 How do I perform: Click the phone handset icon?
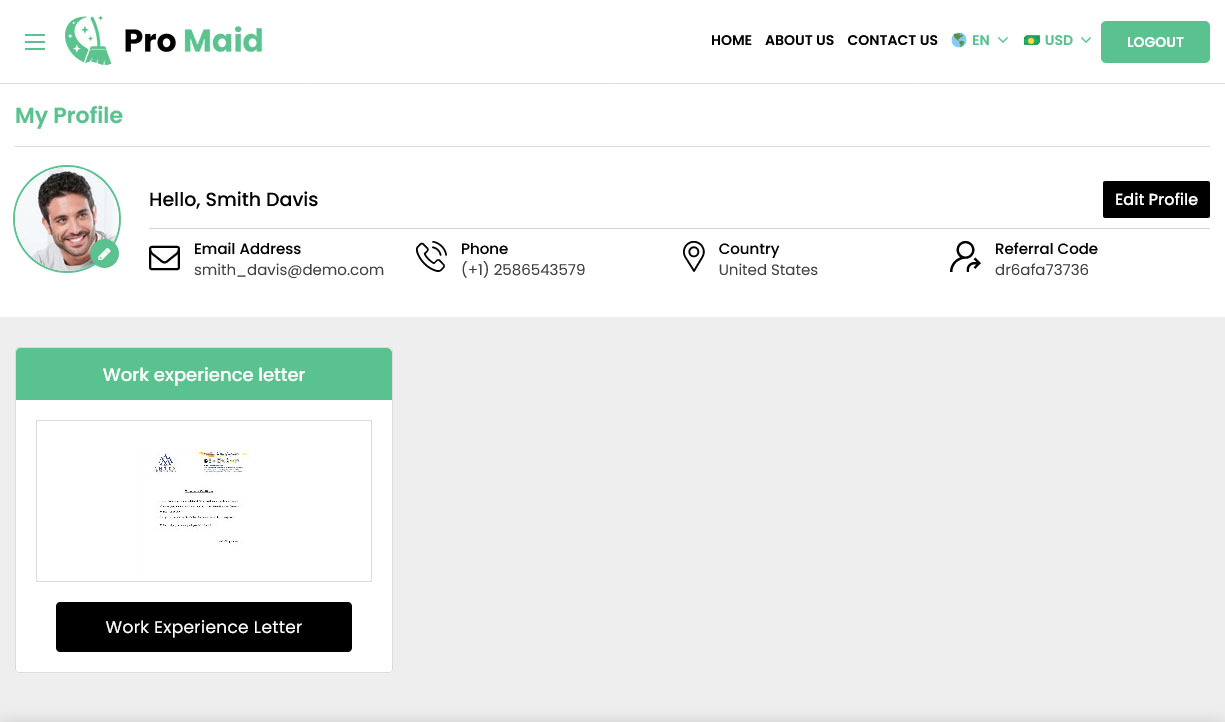click(x=431, y=257)
